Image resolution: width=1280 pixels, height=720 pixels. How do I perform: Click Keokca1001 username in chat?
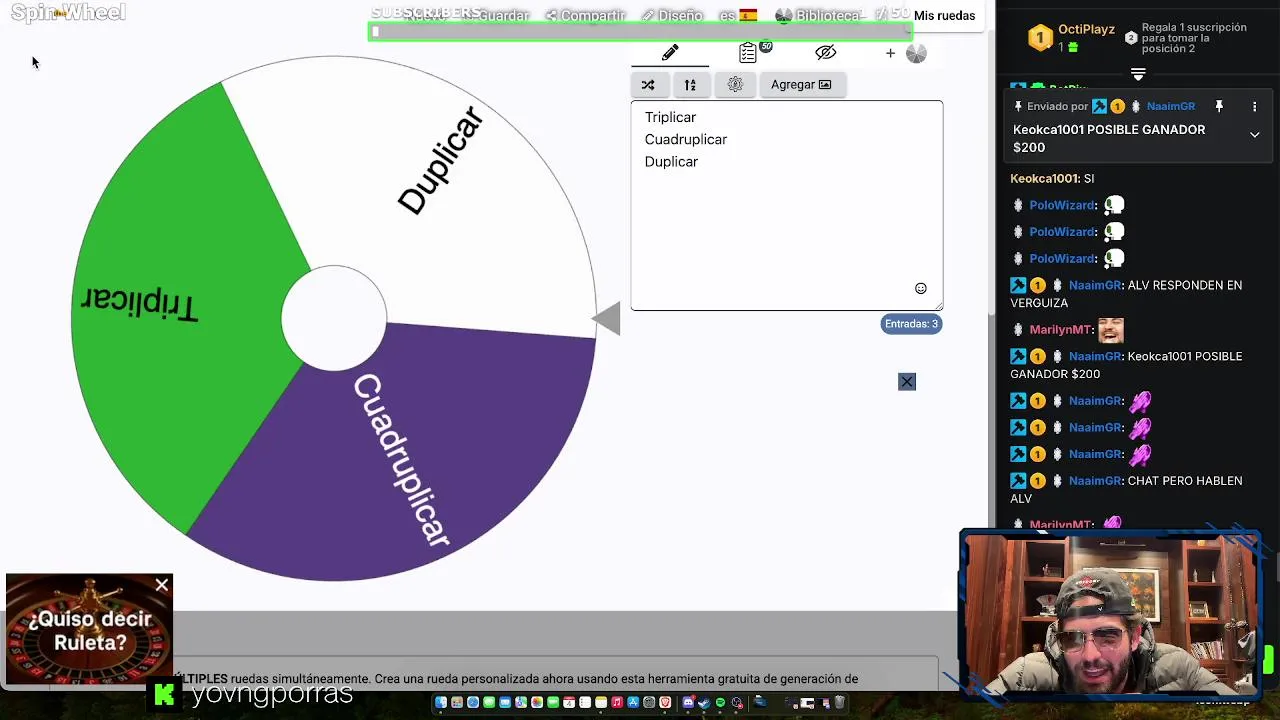click(x=1045, y=179)
